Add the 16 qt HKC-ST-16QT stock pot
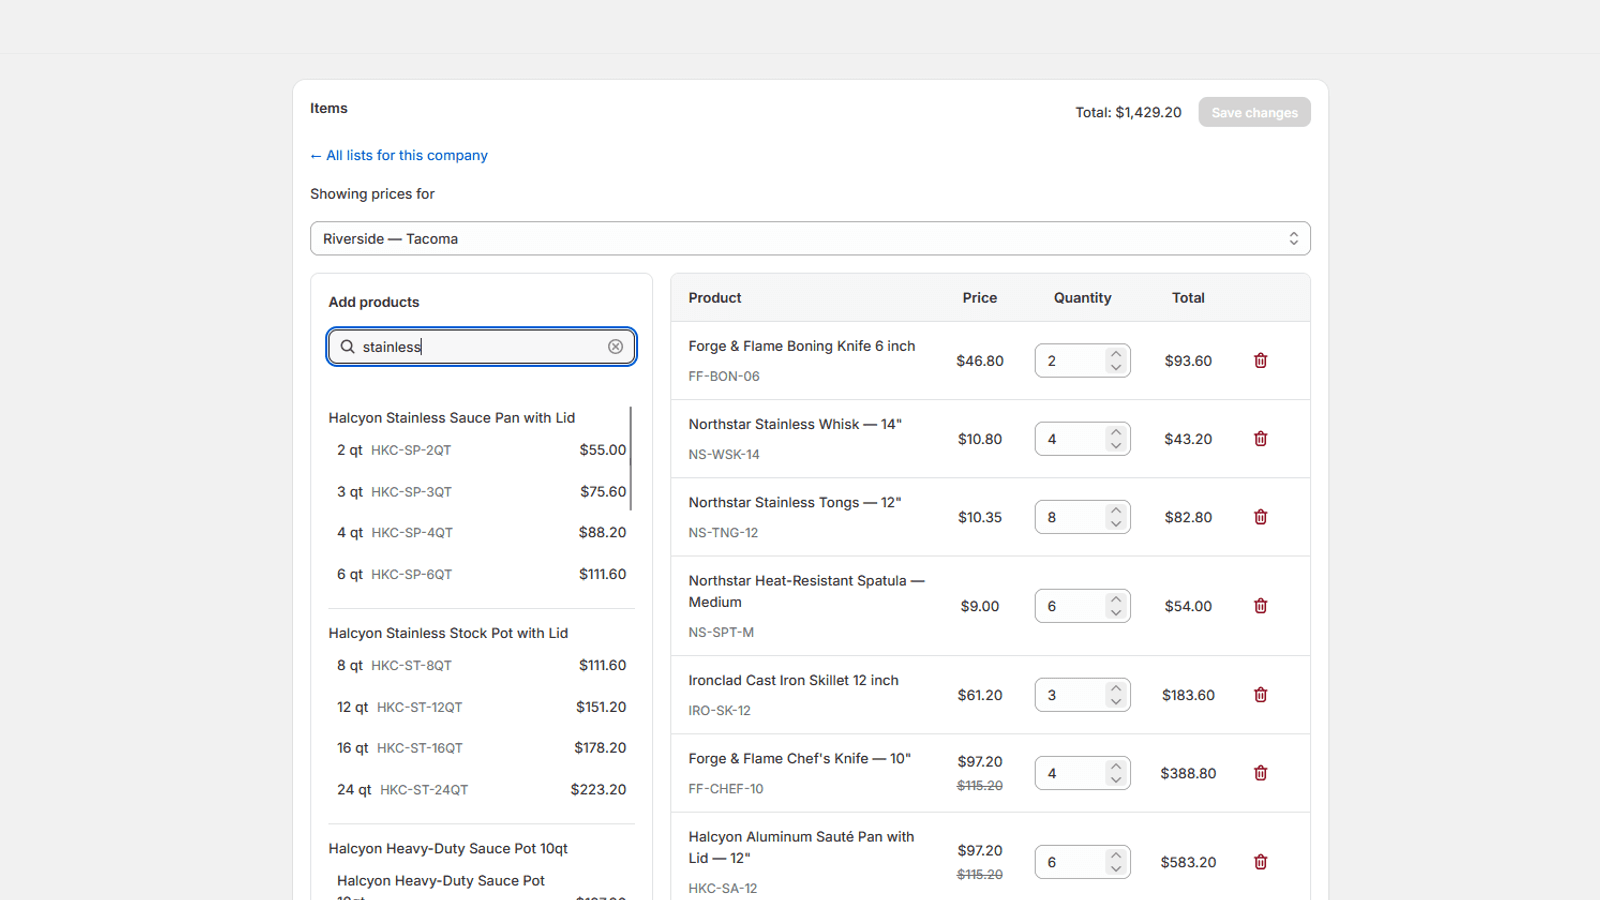 (481, 748)
